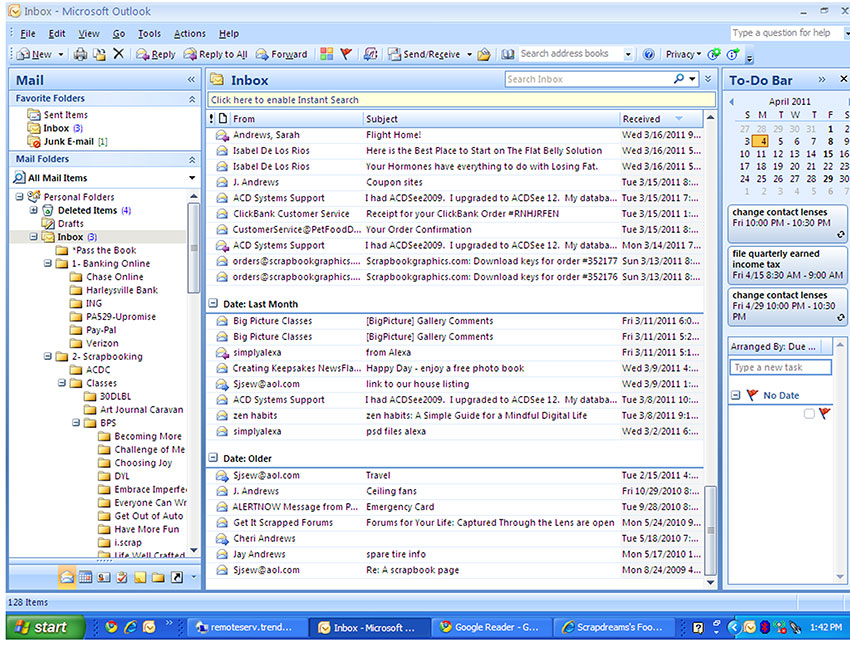This screenshot has height=649, width=850.
Task: Click here to enable Instant Search
Action: pyautogui.click(x=462, y=100)
